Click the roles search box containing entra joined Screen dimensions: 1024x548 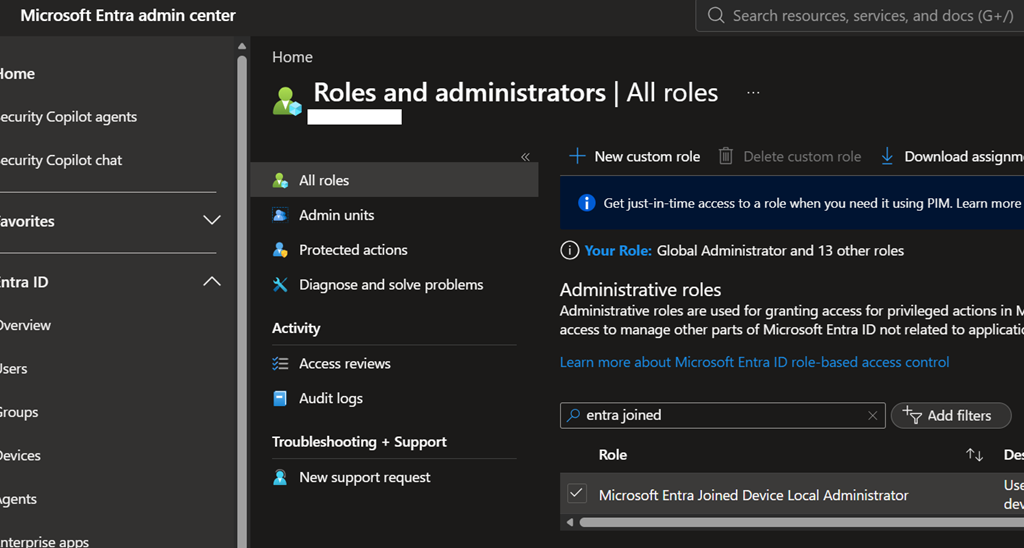point(722,415)
